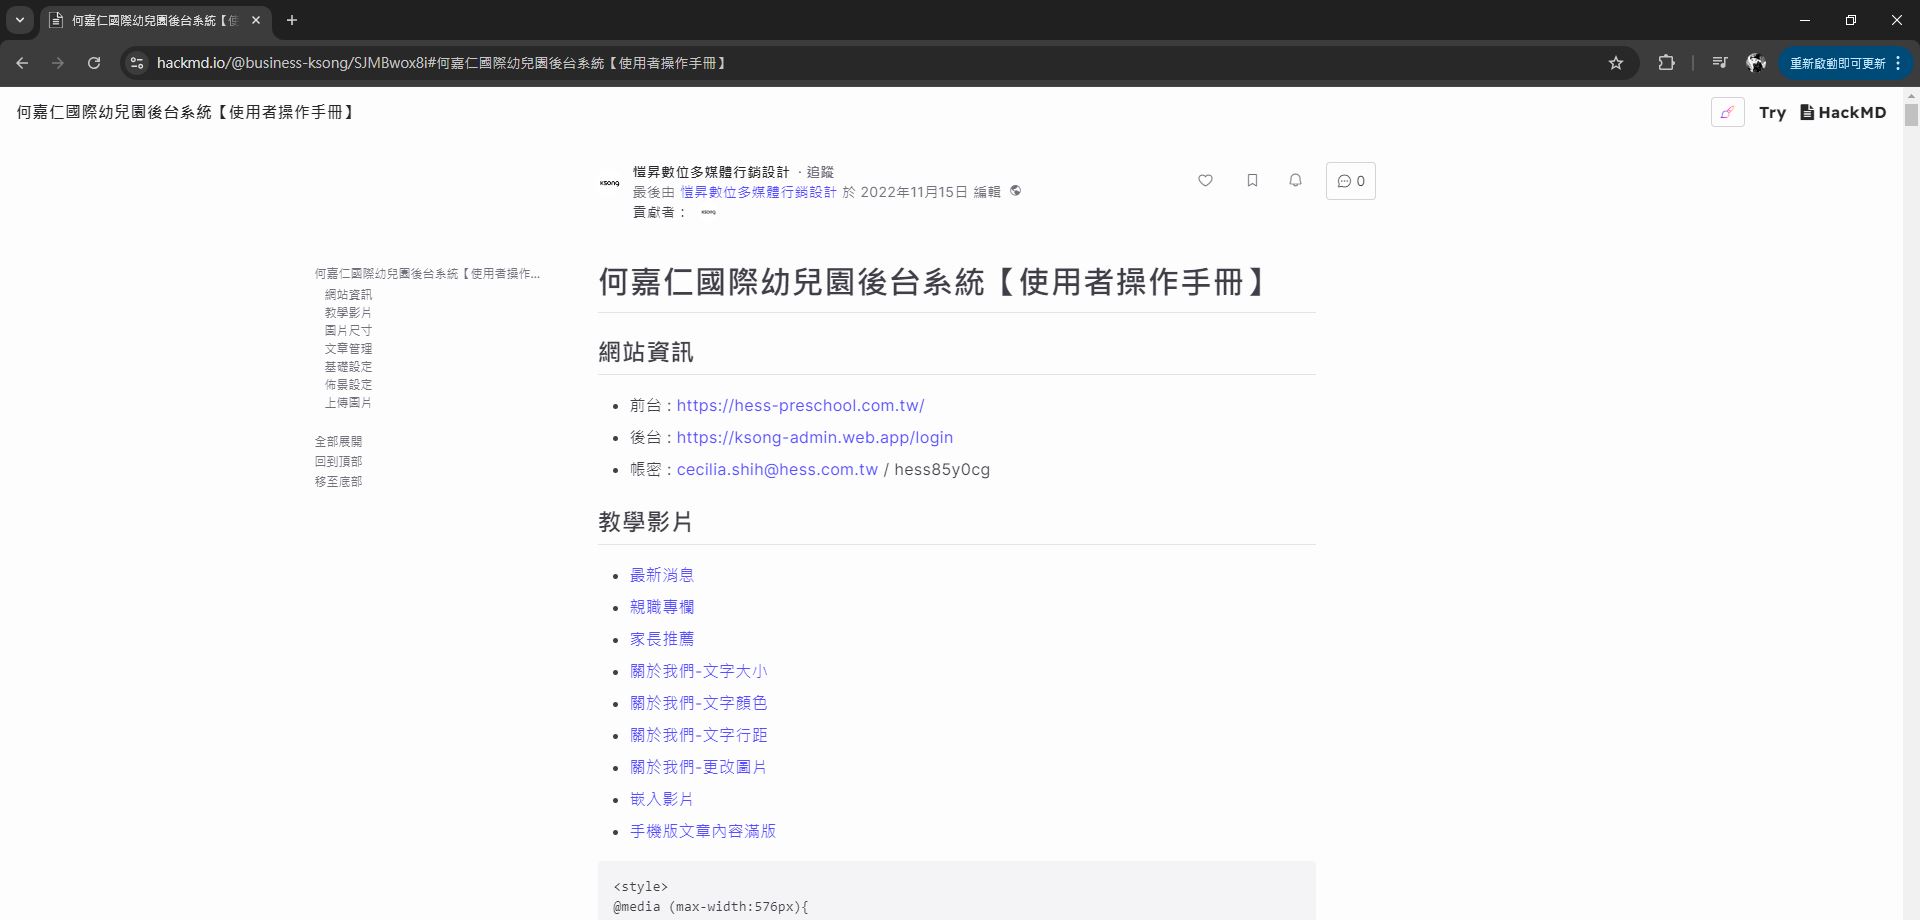The height and width of the screenshot is (920, 1920).
Task: Click 移至底部 to go to bottom
Action: click(338, 481)
